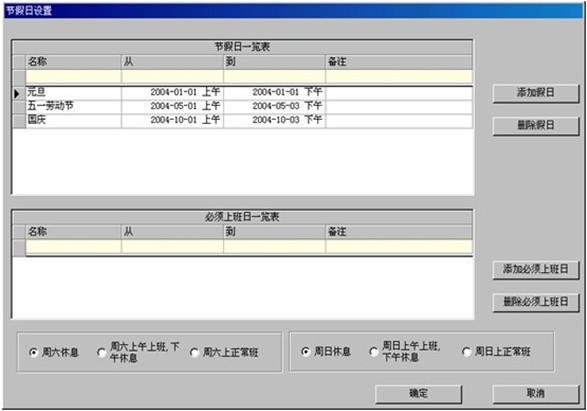Confirm with the 确定 button

tap(418, 394)
